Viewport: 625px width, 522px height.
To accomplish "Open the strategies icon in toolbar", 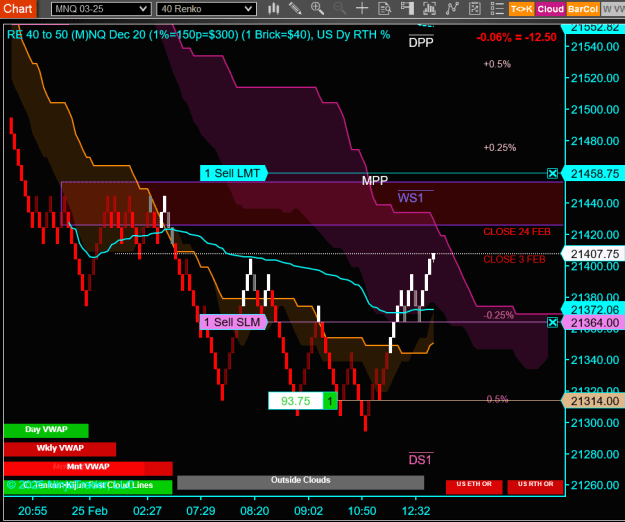I will [474, 8].
